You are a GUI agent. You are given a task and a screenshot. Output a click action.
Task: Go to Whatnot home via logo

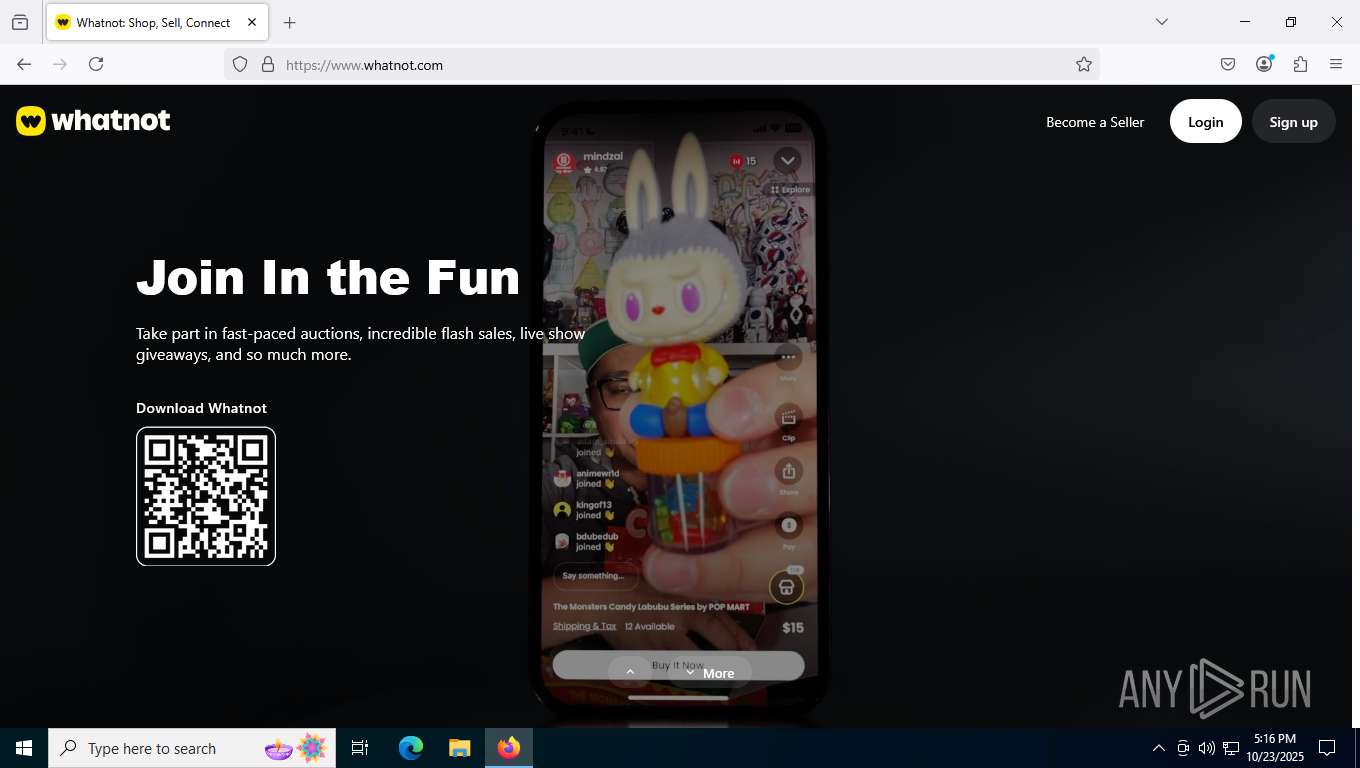(93, 121)
